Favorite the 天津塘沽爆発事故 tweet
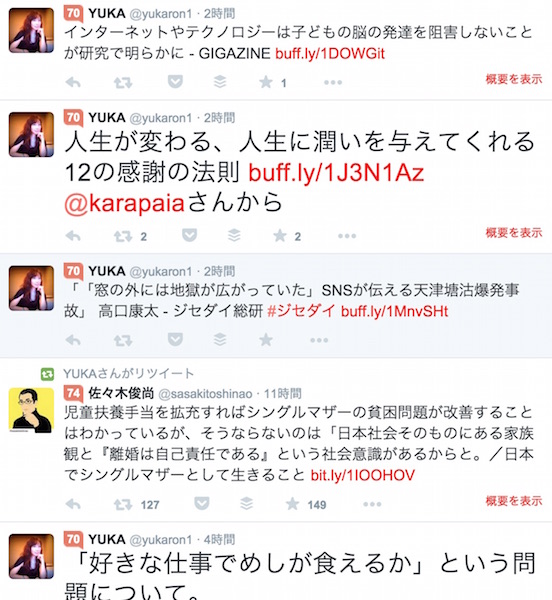Viewport: 552px width, 600px height. tap(266, 339)
